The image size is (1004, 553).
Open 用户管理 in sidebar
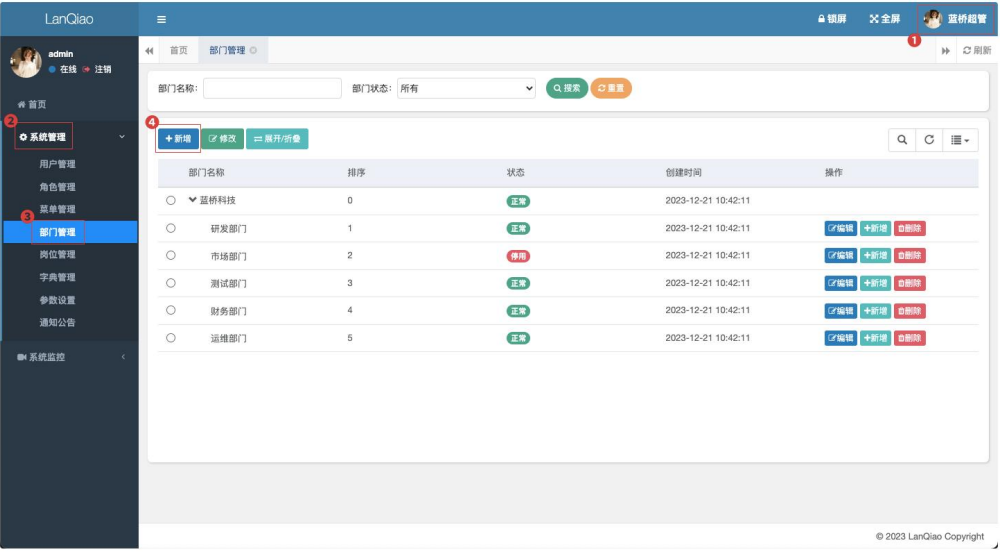[x=58, y=164]
